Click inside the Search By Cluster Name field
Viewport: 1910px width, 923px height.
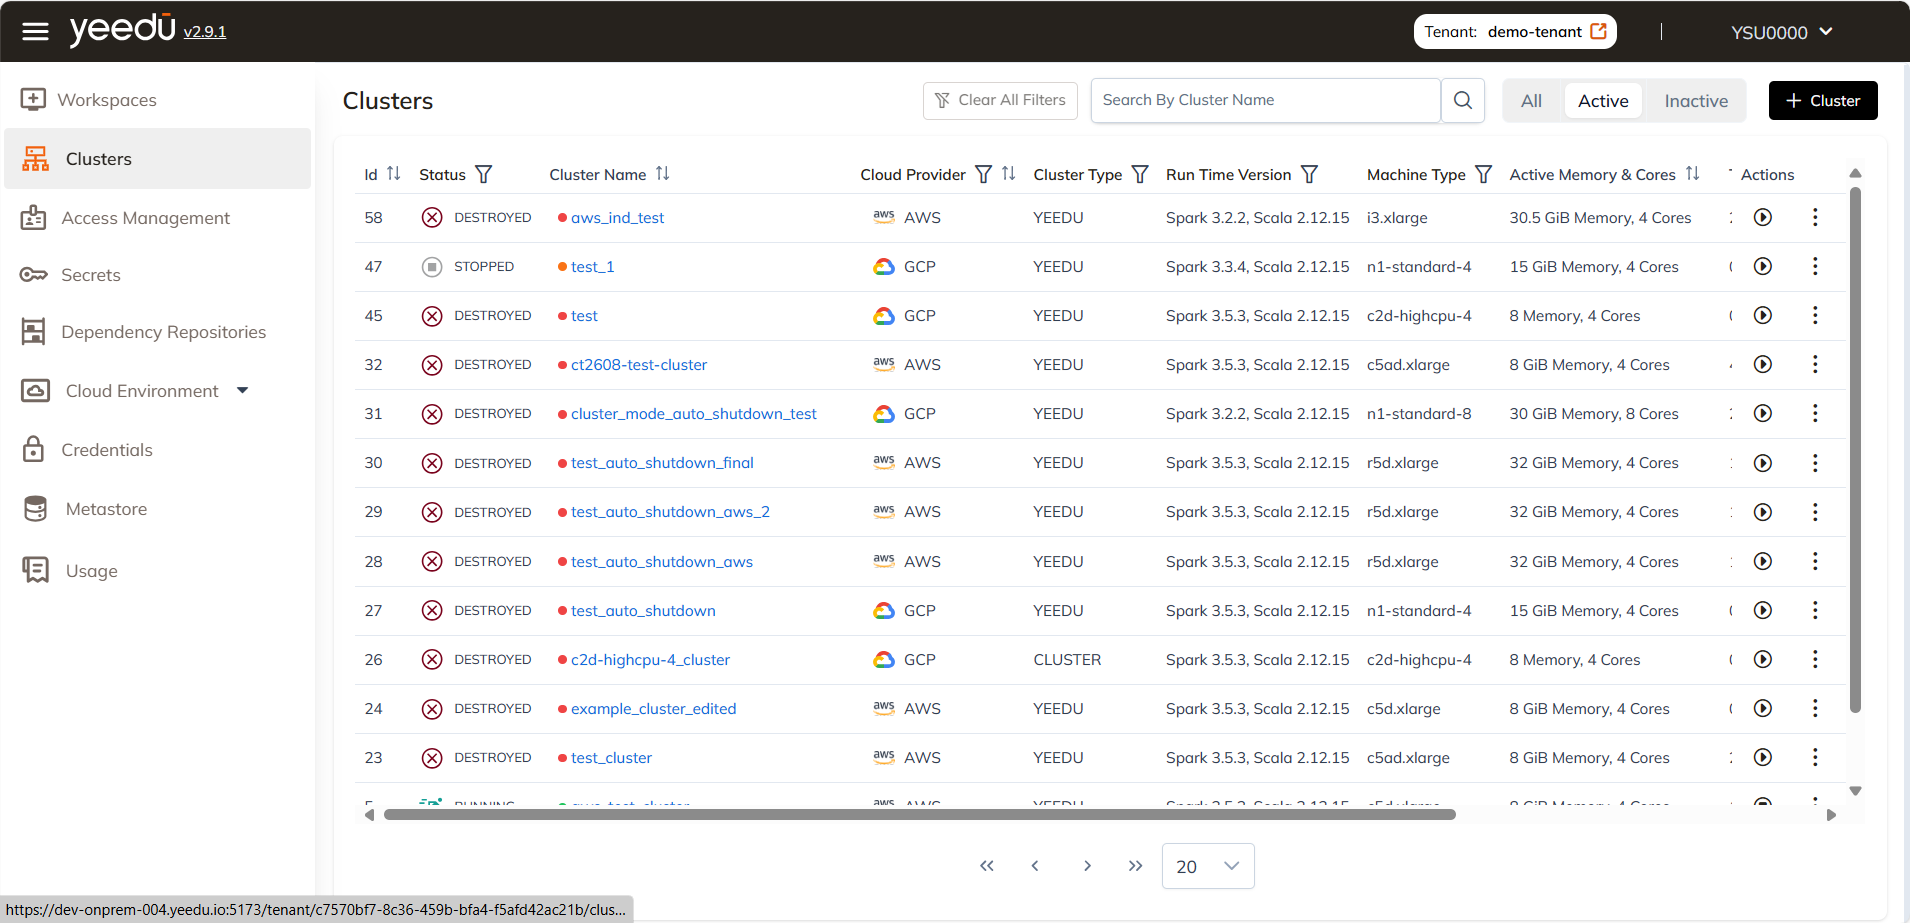pyautogui.click(x=1264, y=100)
